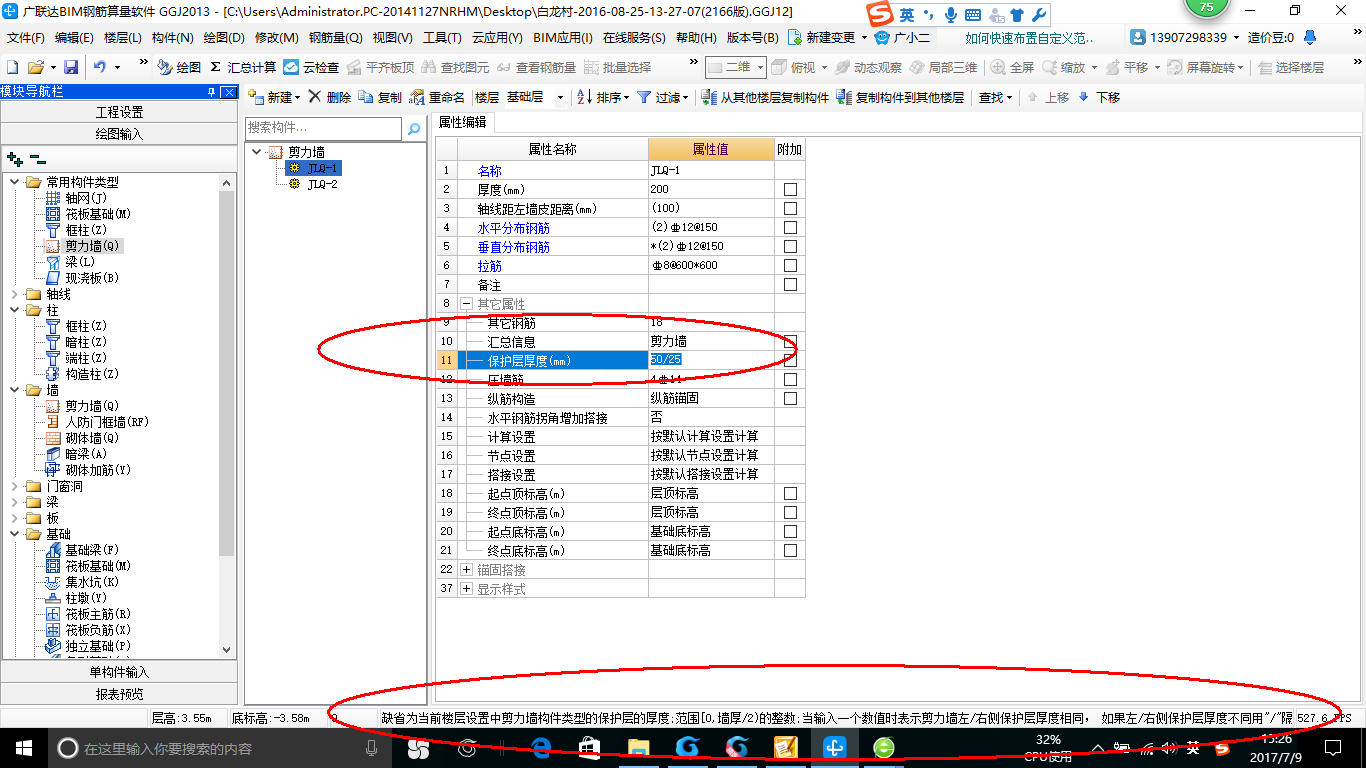Click search magnifier beside 搜索构件 box
Image resolution: width=1366 pixels, height=768 pixels.
(414, 129)
